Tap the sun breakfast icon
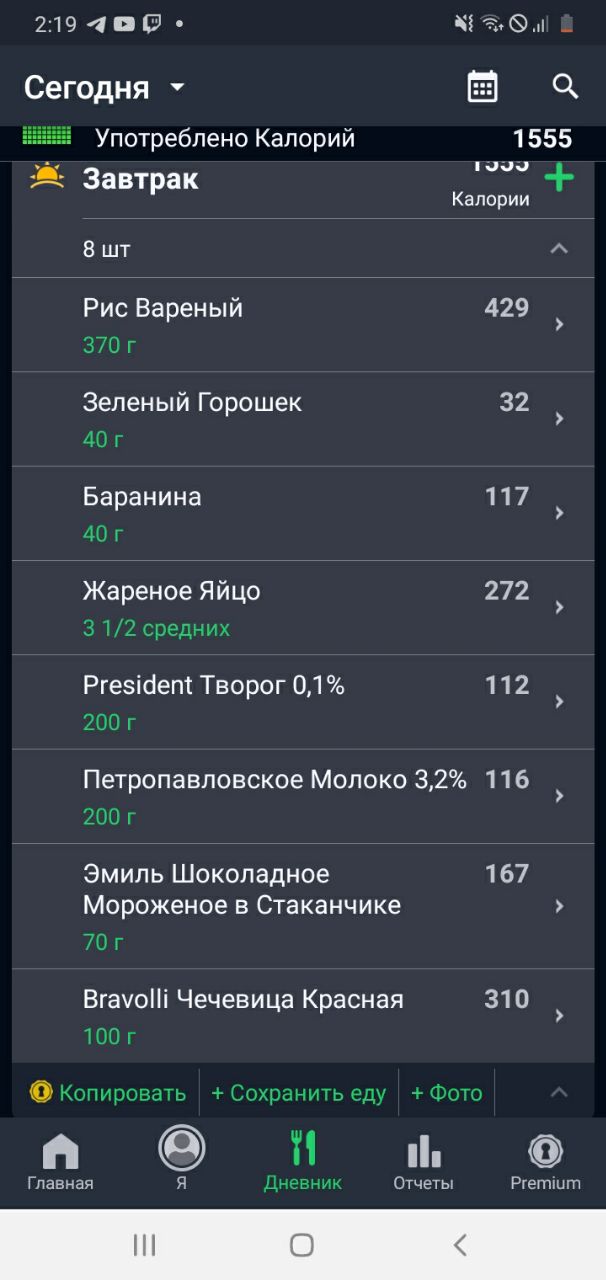Viewport: 606px width, 1280px height. (47, 177)
